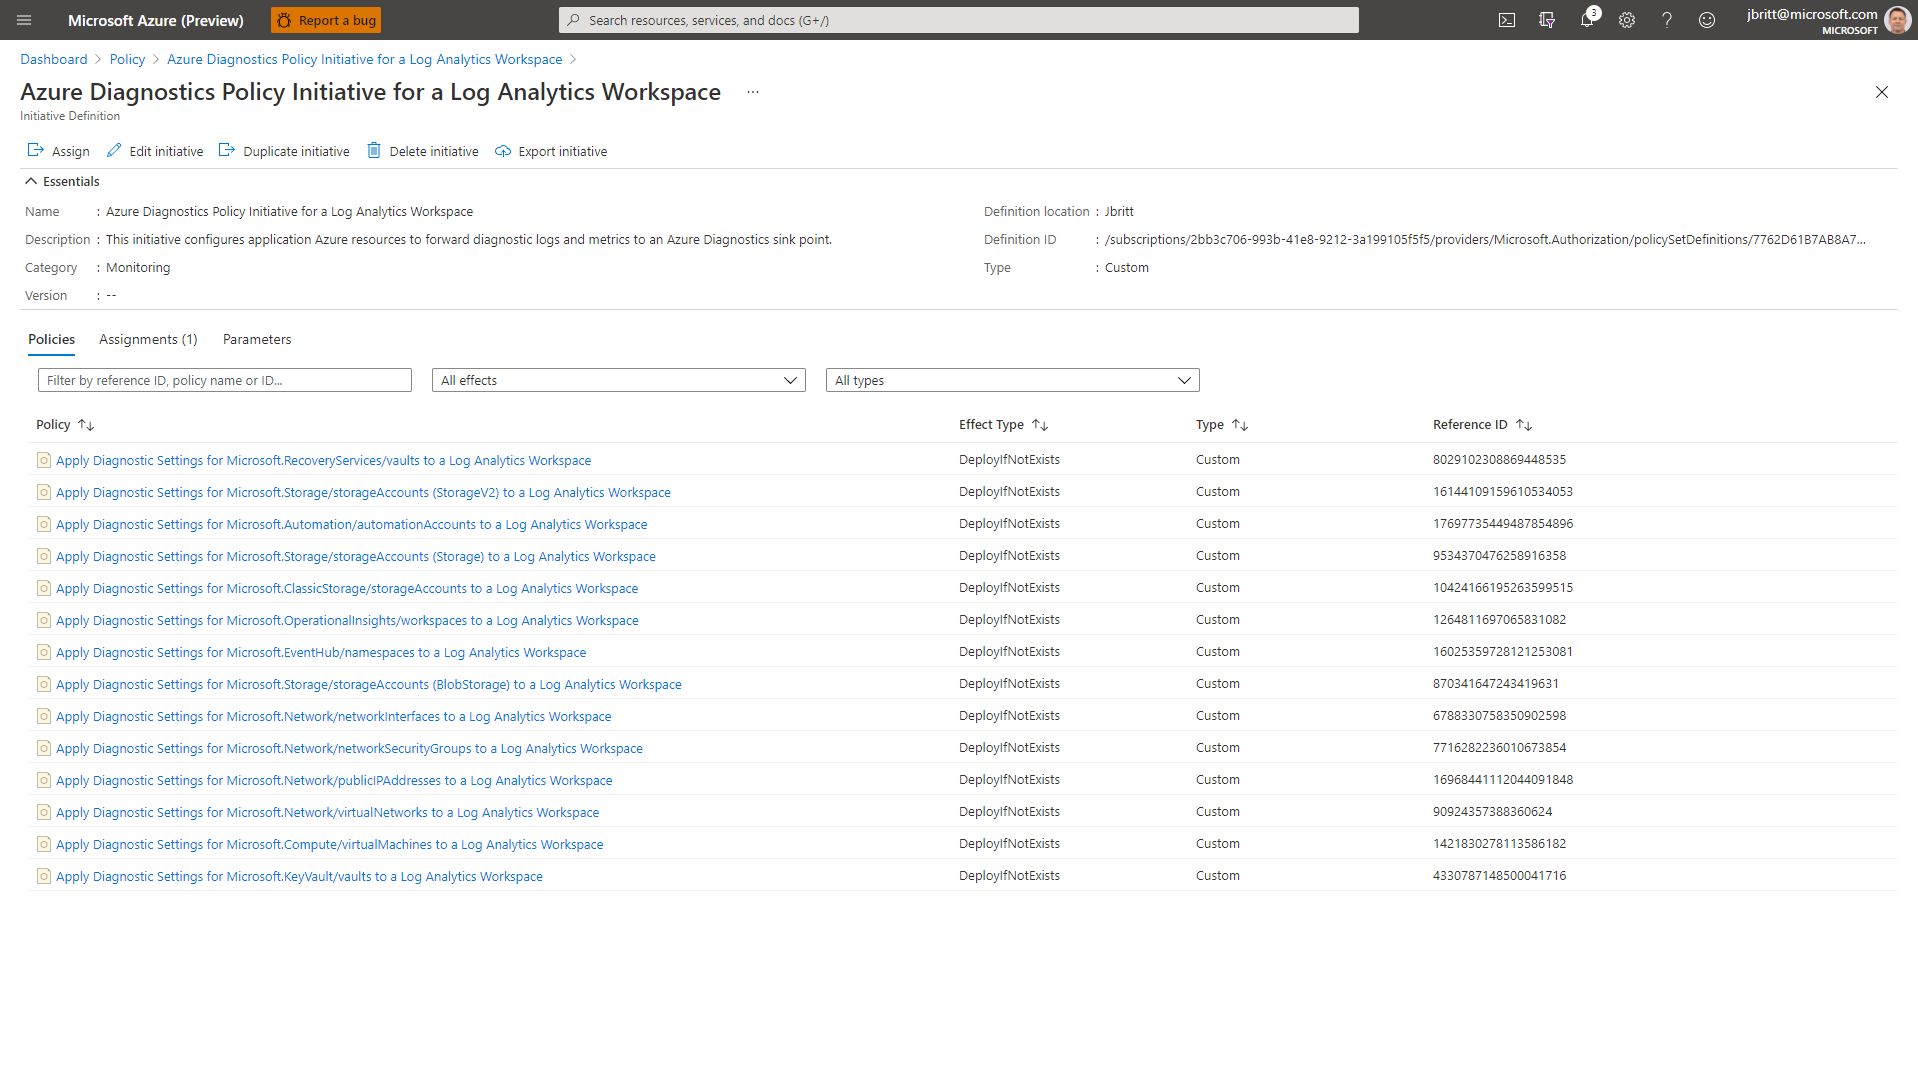Select the Policies tab

coord(52,339)
